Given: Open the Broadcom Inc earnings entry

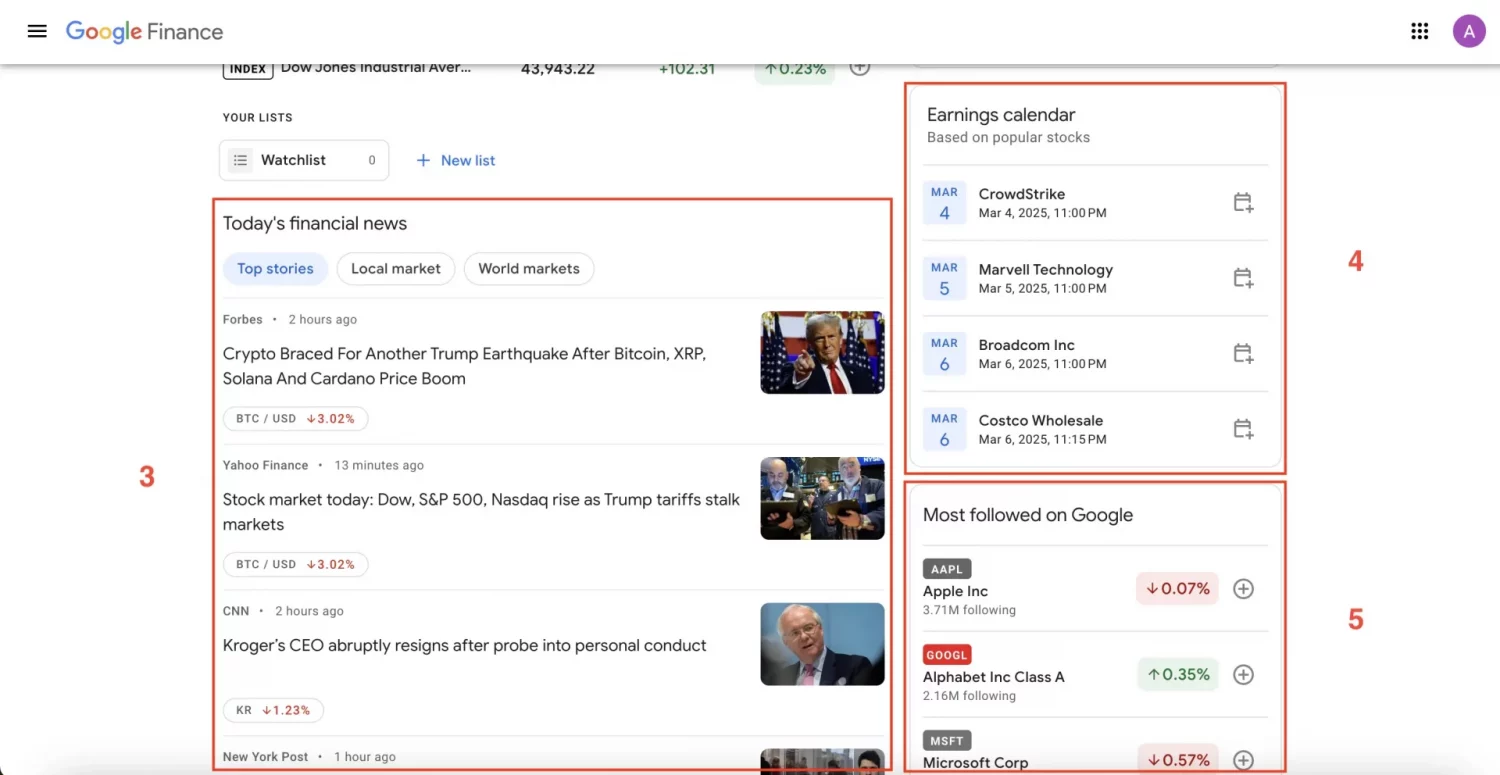Looking at the screenshot, I should pyautogui.click(x=1095, y=353).
